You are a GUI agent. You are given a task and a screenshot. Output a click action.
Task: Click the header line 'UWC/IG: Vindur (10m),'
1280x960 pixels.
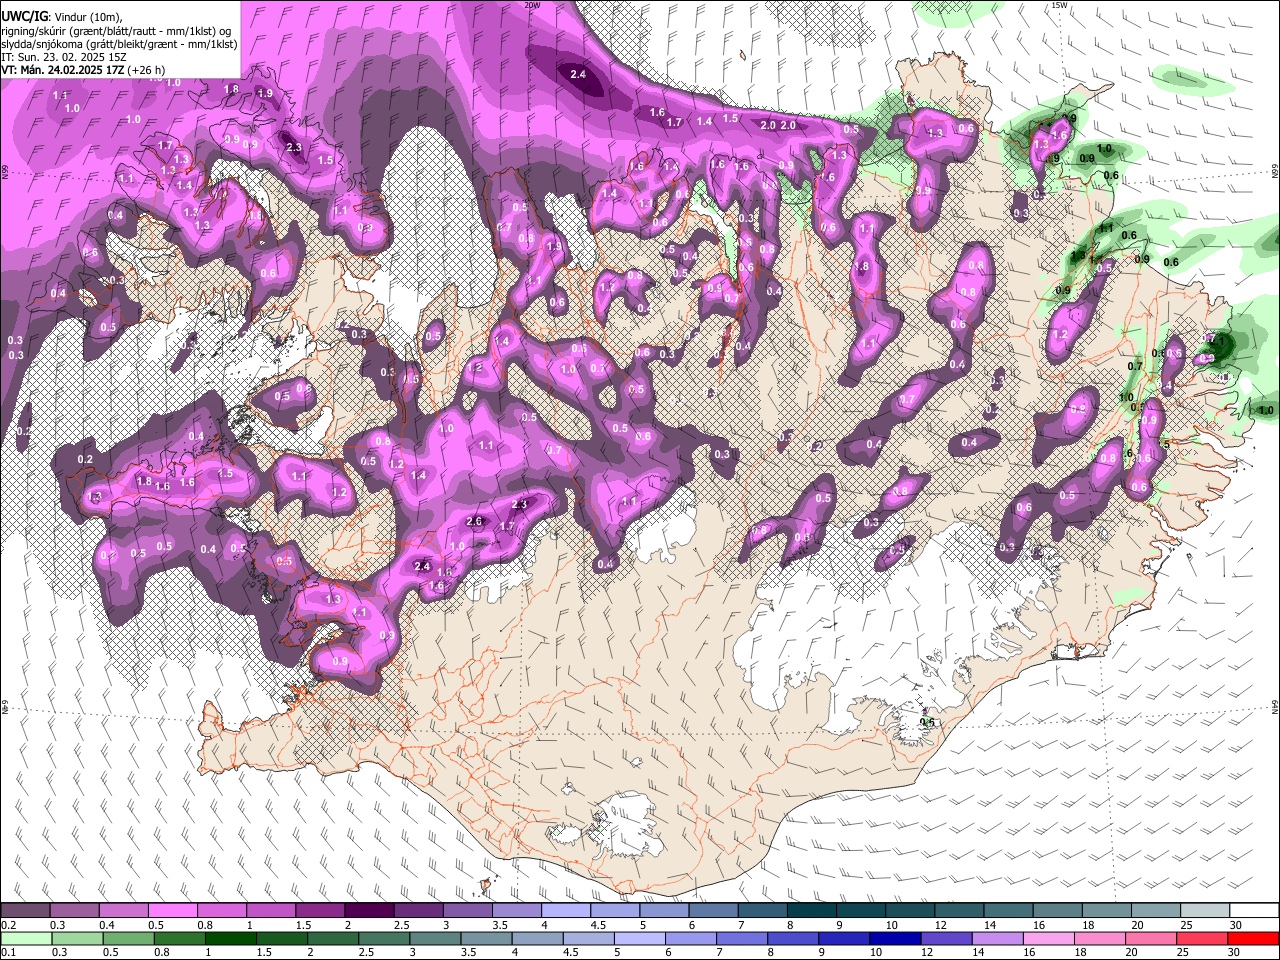coord(62,15)
